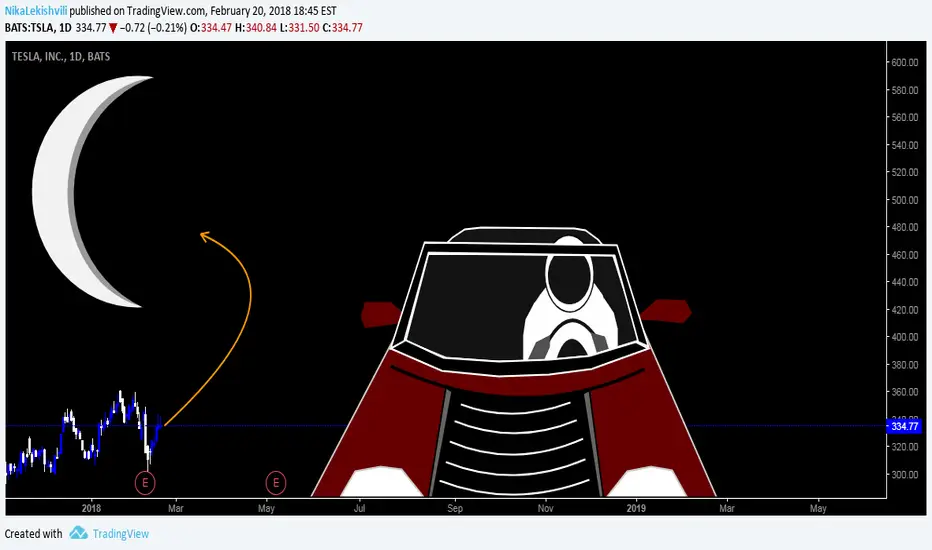
Task: Click the 2018 label on the time axis
Action: [x=91, y=508]
